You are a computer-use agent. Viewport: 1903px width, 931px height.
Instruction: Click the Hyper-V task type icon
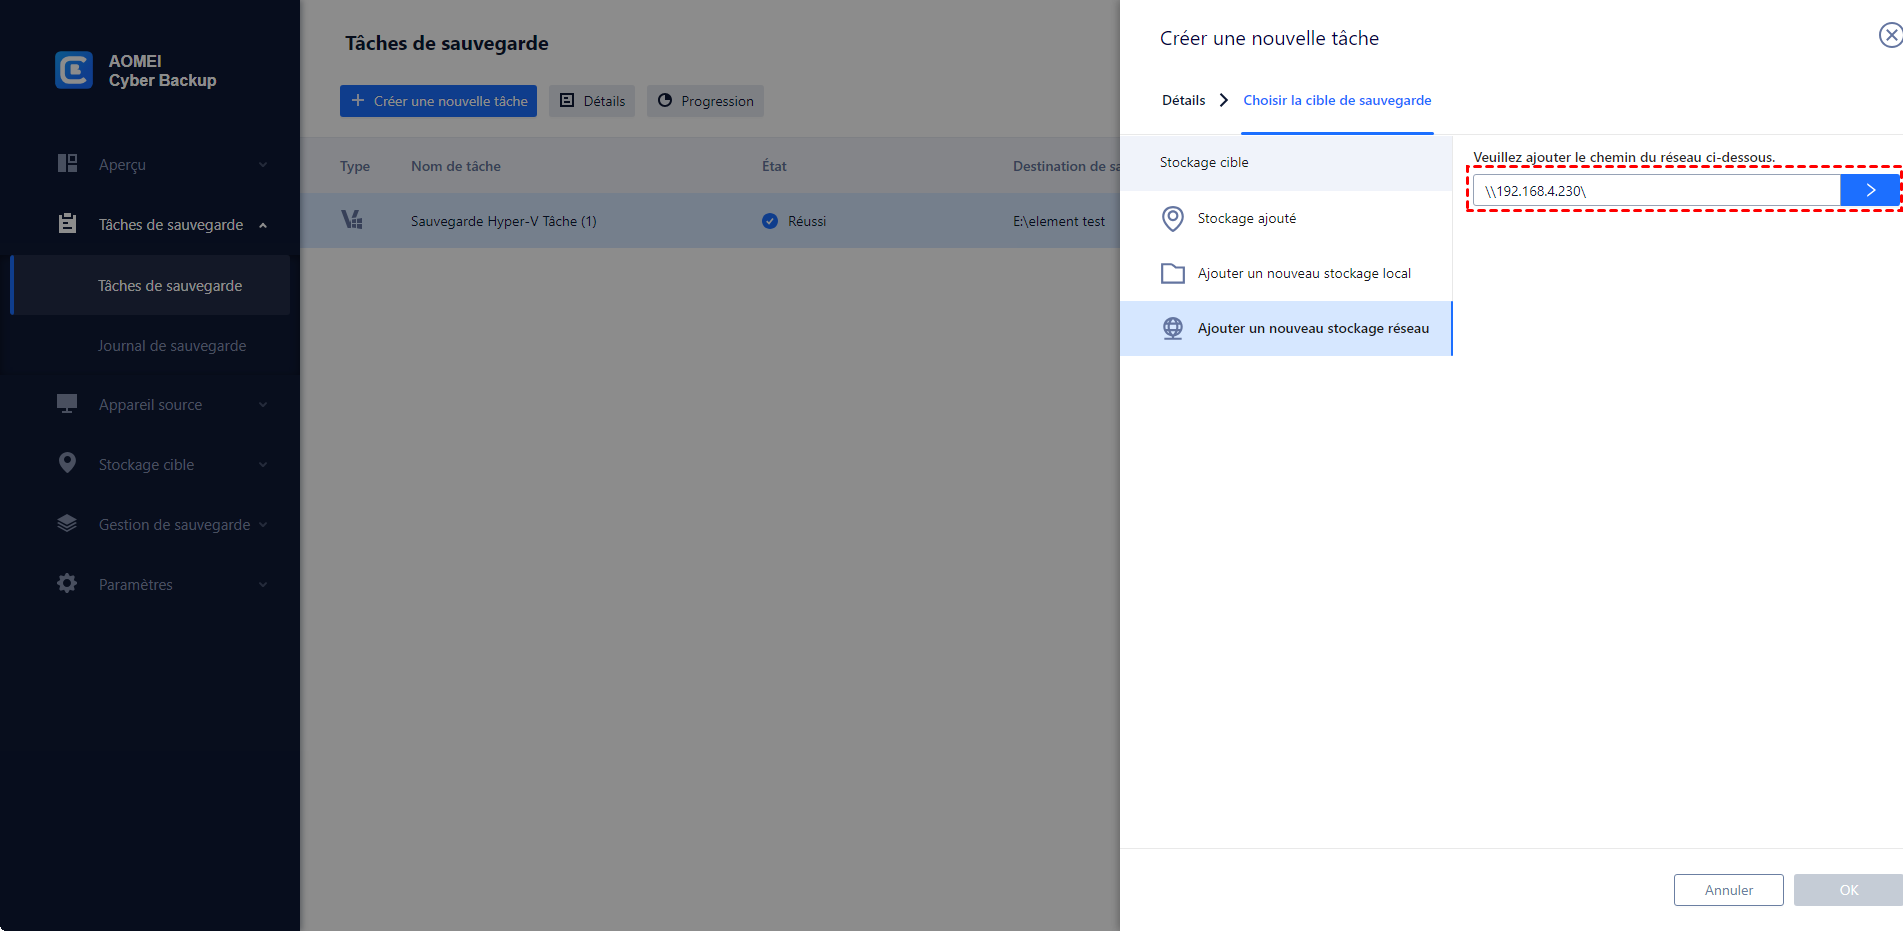pyautogui.click(x=352, y=220)
